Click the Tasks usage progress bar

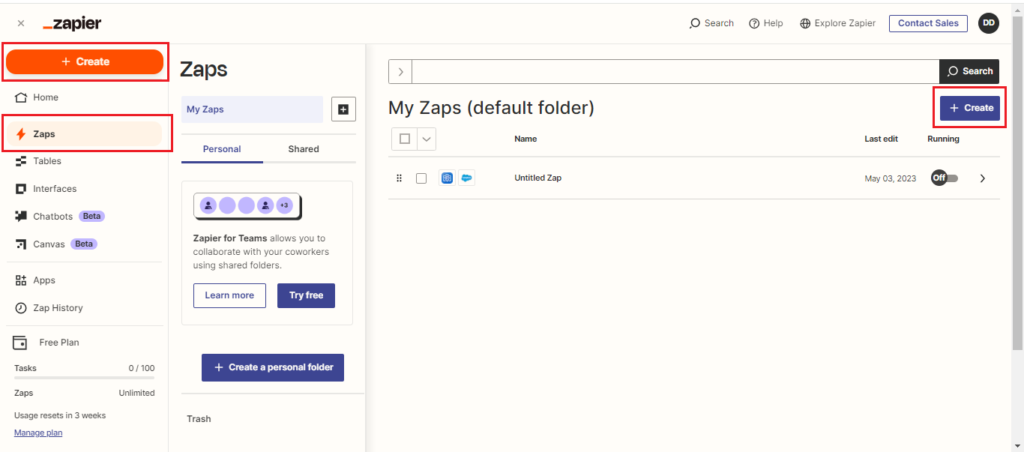point(84,378)
